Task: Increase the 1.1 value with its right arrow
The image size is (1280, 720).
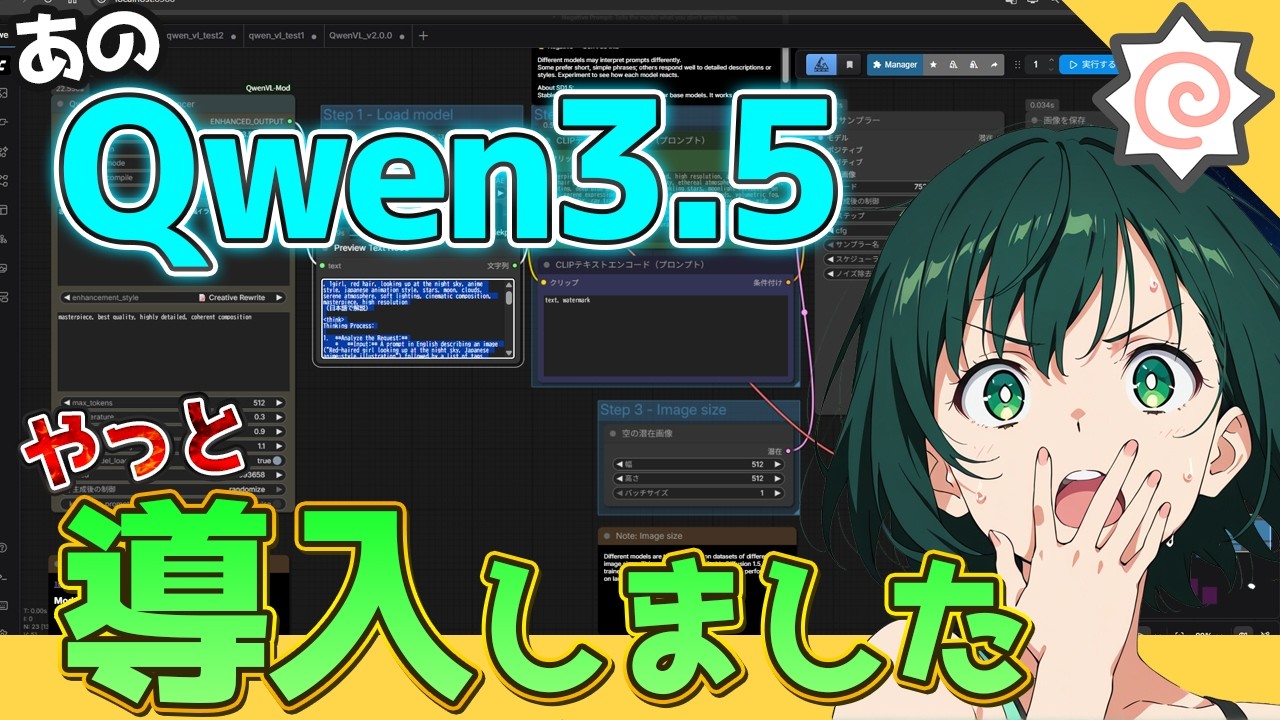Action: pos(279,445)
